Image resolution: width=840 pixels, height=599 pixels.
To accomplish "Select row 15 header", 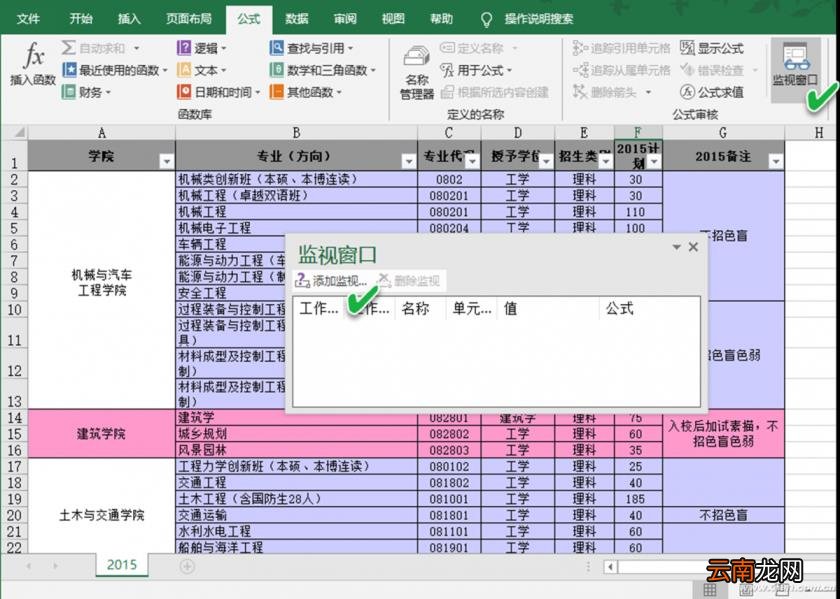I will pos(14,434).
